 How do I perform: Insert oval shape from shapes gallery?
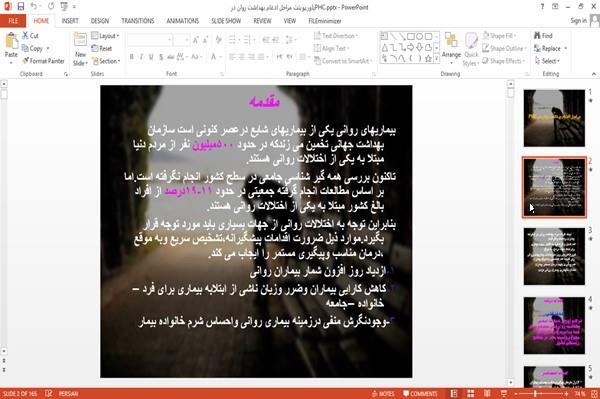tap(419, 36)
